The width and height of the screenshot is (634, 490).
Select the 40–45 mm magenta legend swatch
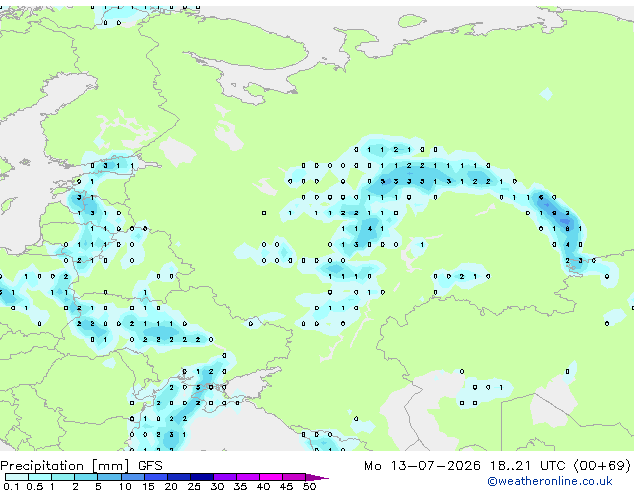[x=271, y=477]
